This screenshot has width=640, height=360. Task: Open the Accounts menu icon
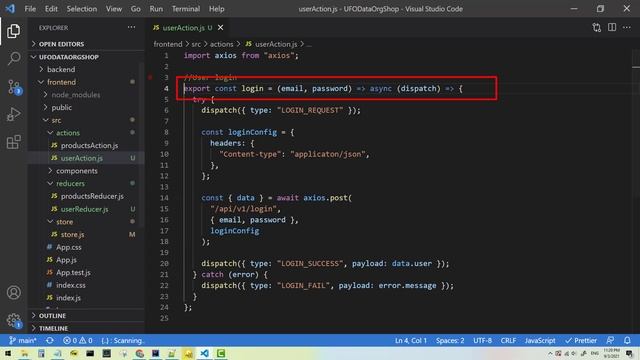pos(13,293)
